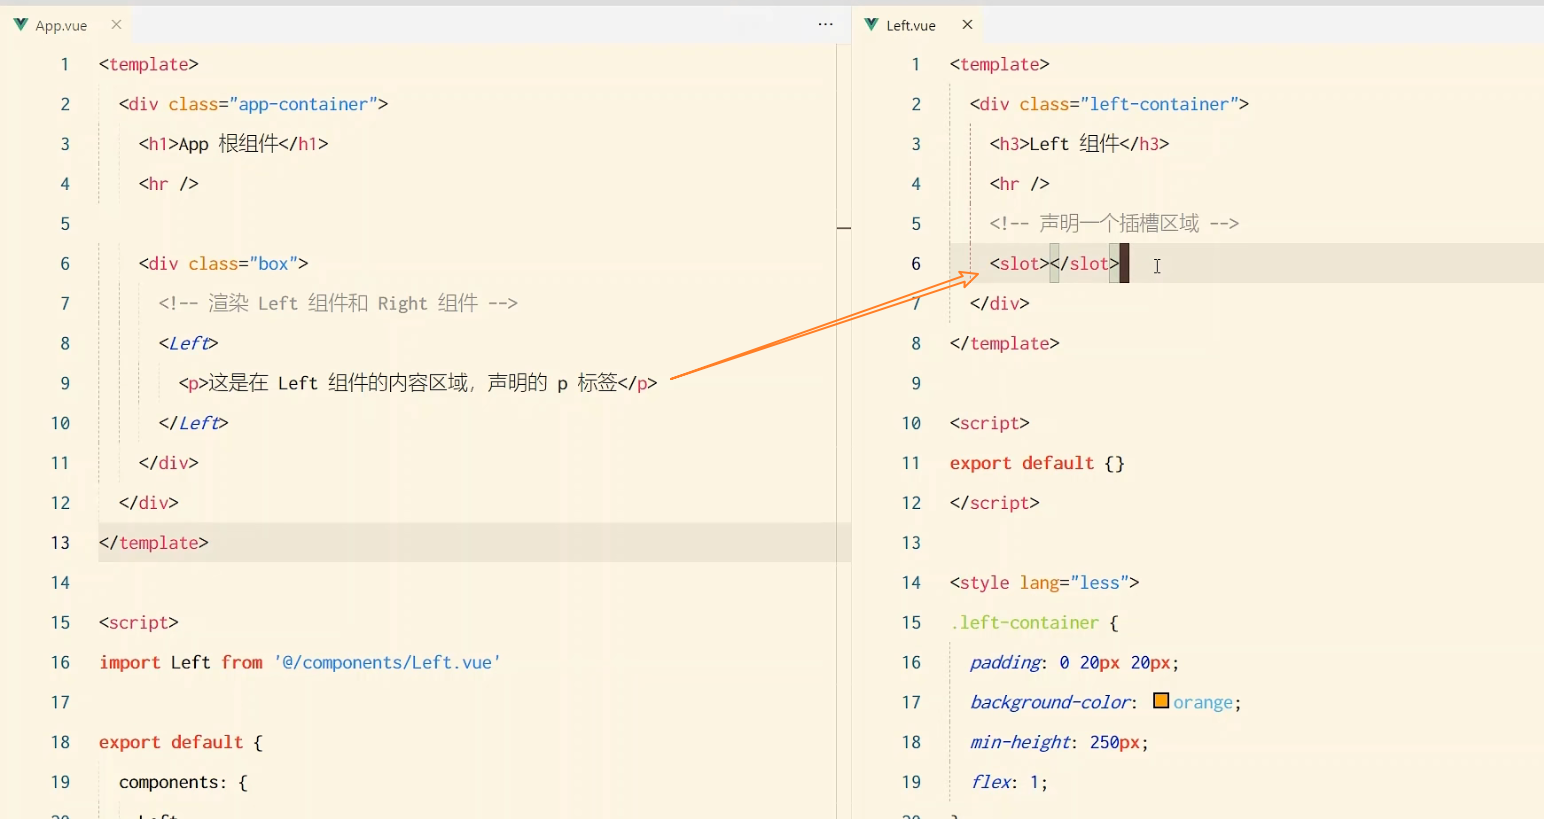Click the 'flex: 1' line

coord(1008,783)
